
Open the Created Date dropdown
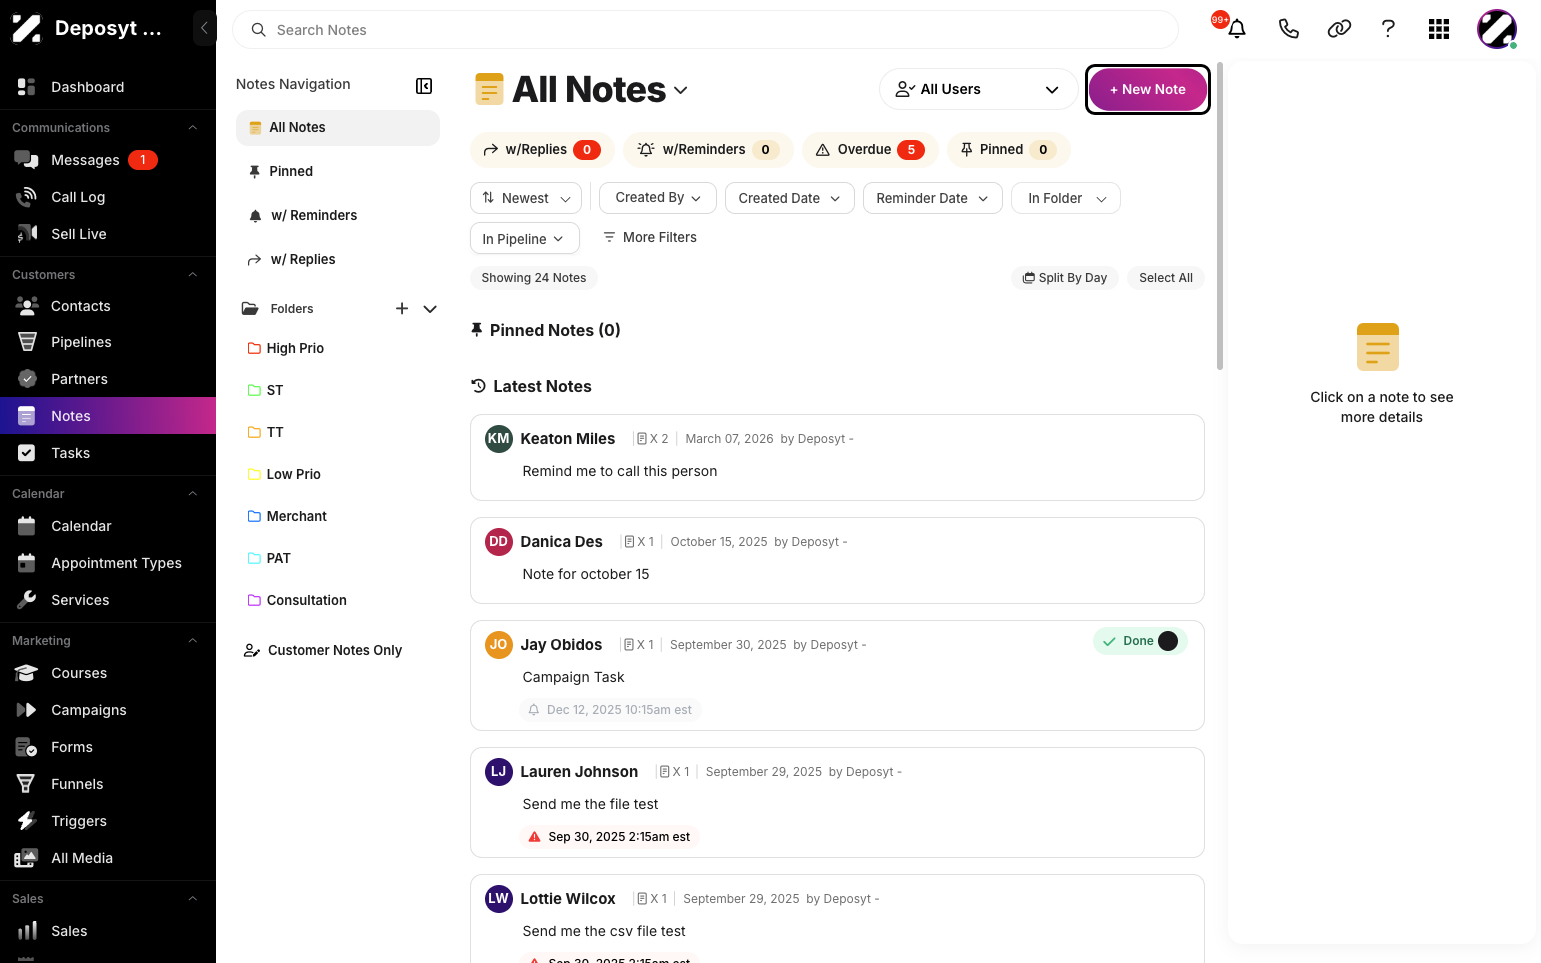[790, 198]
